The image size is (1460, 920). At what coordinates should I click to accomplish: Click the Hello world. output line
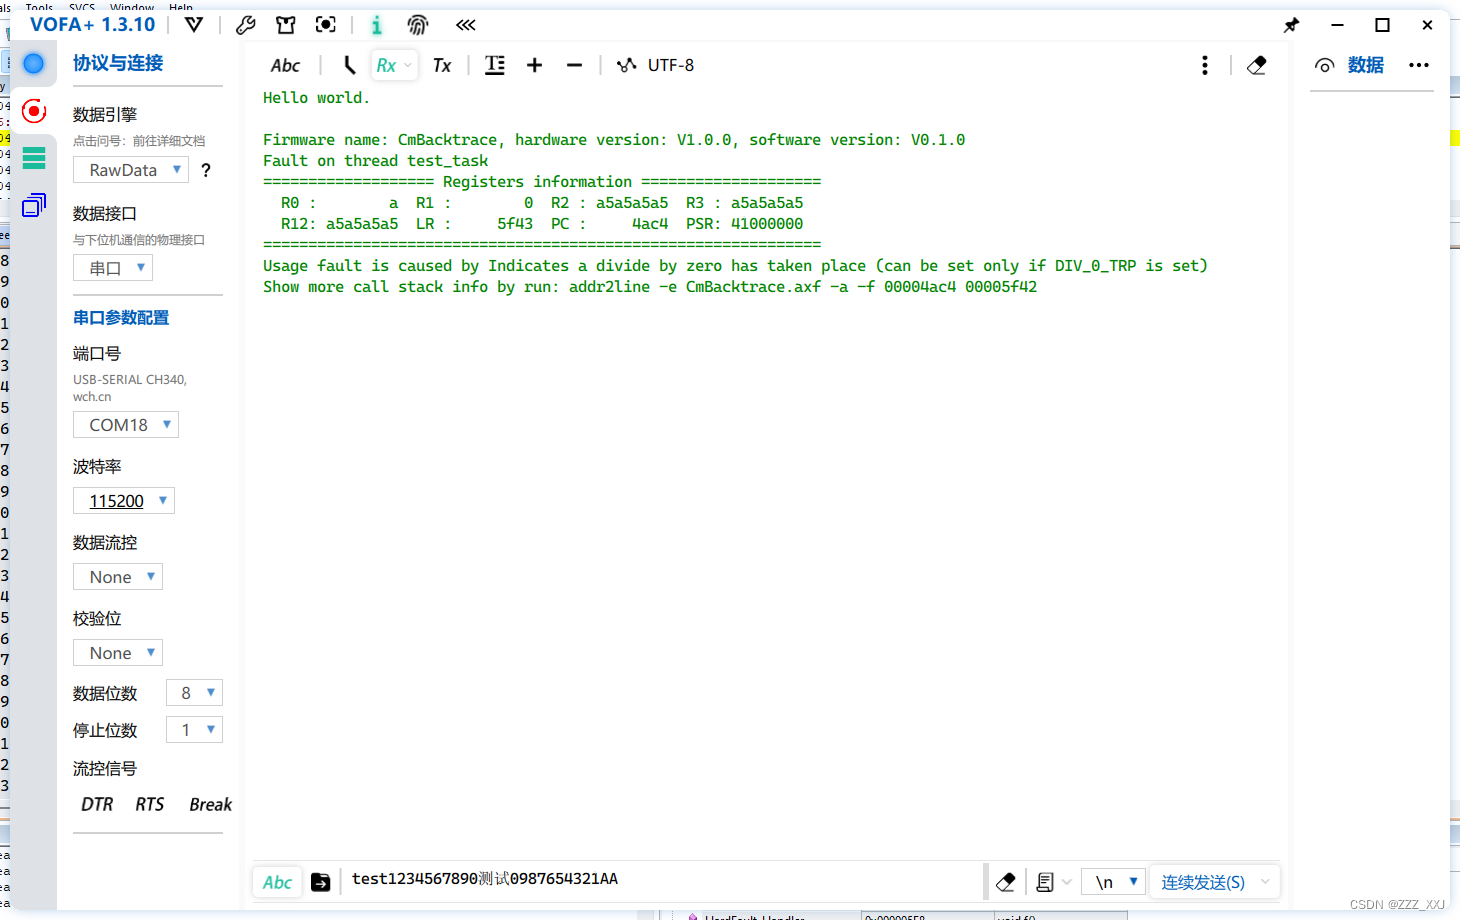(x=316, y=98)
